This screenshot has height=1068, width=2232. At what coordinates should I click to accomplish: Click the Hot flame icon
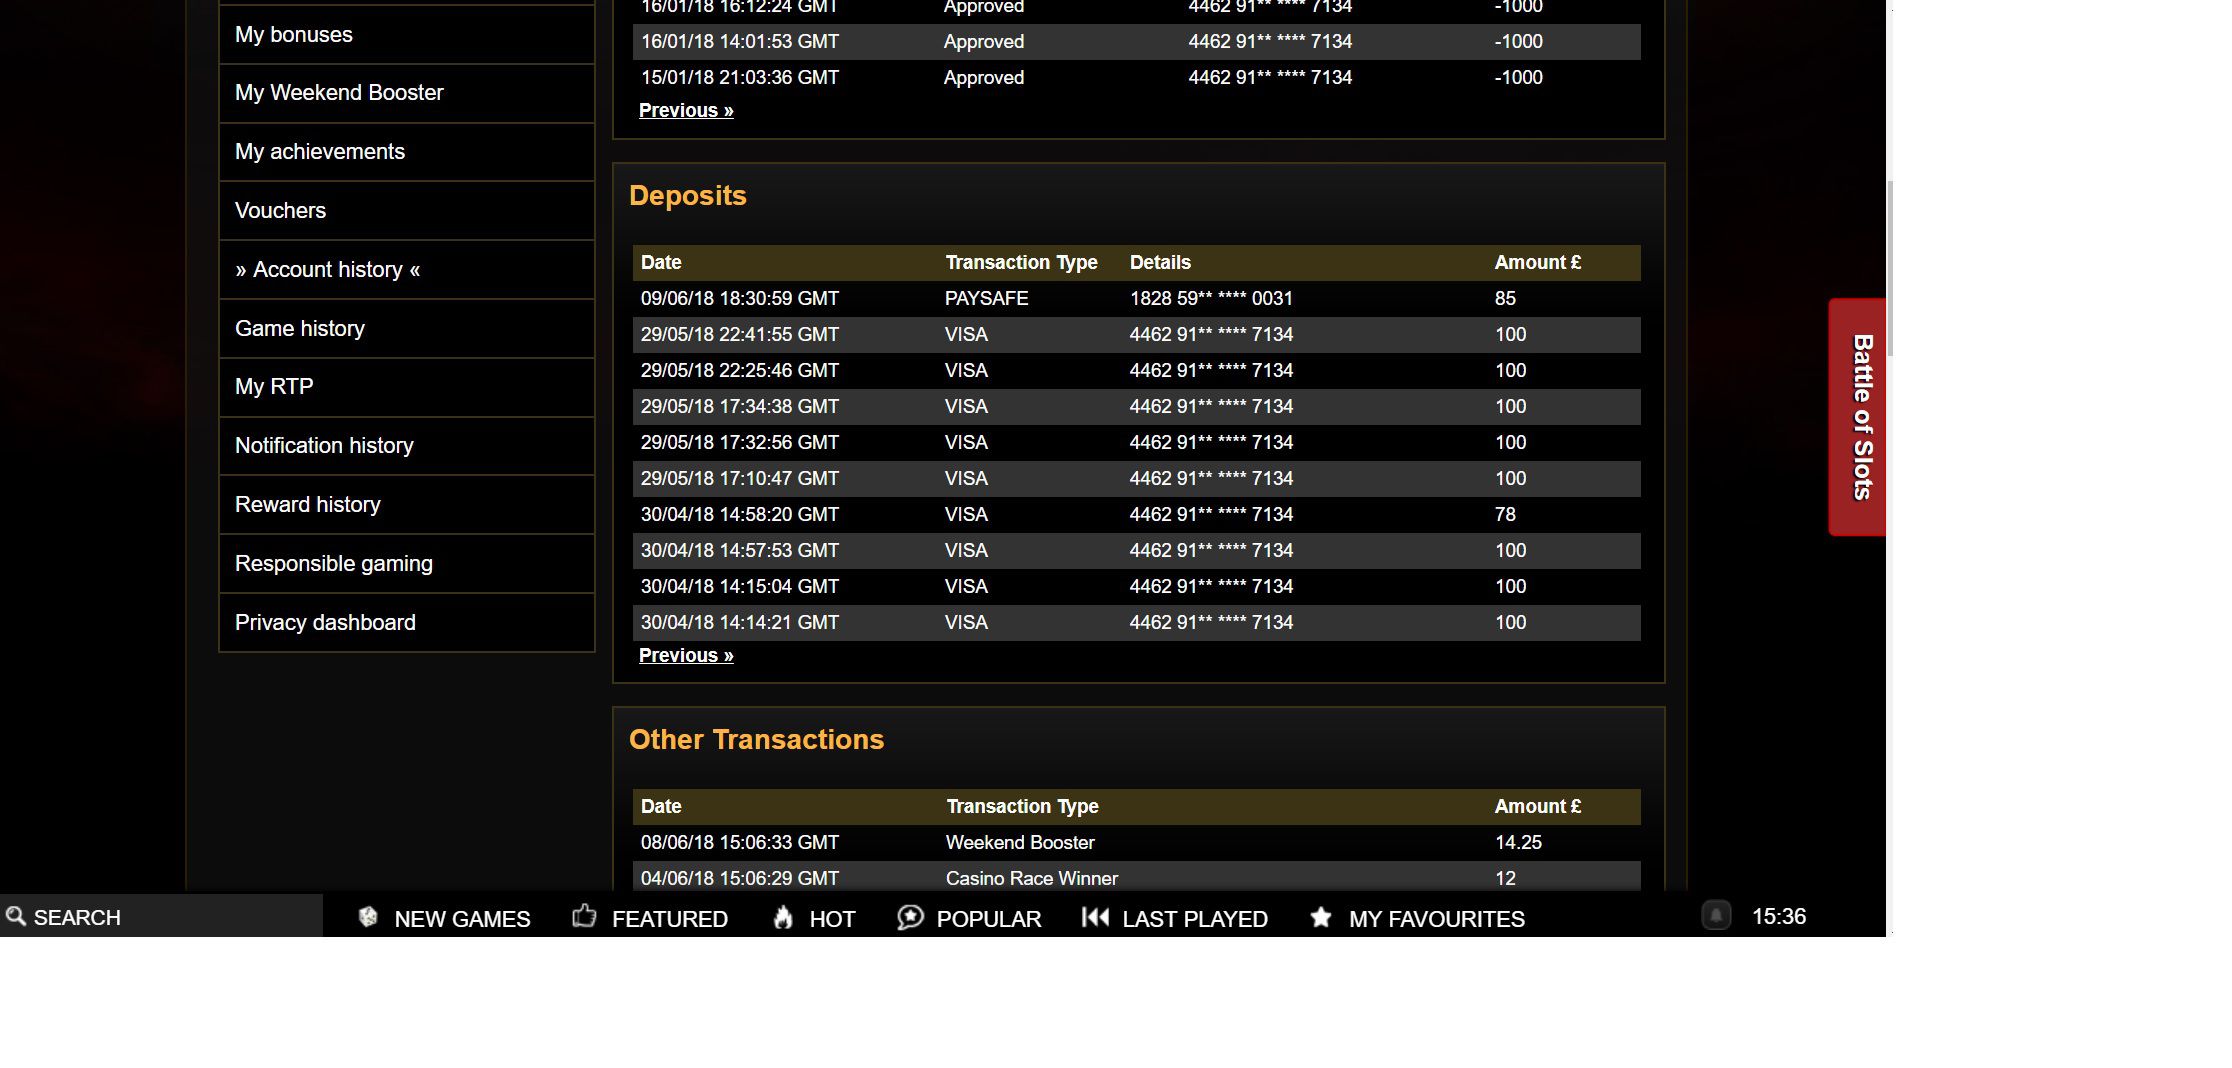click(783, 917)
